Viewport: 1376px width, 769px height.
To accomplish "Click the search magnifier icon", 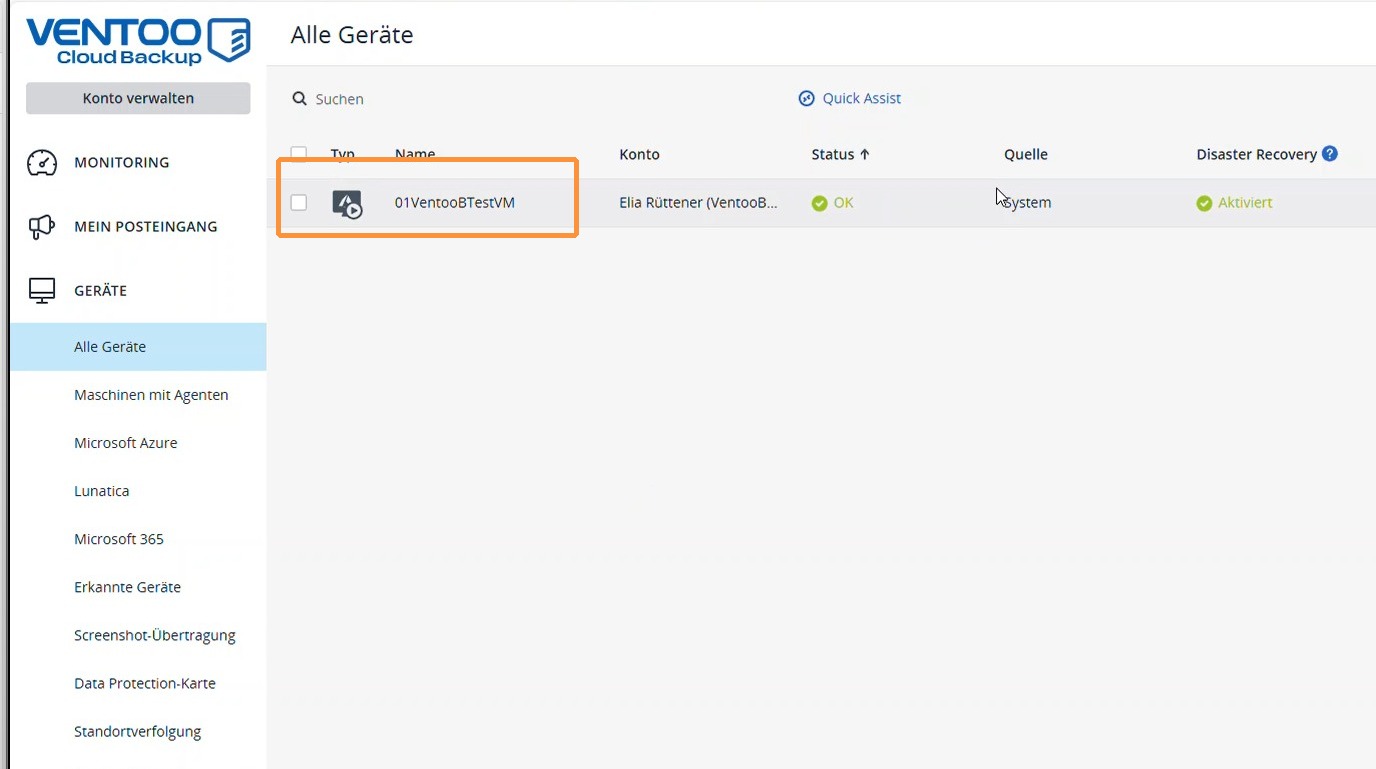I will (x=299, y=99).
